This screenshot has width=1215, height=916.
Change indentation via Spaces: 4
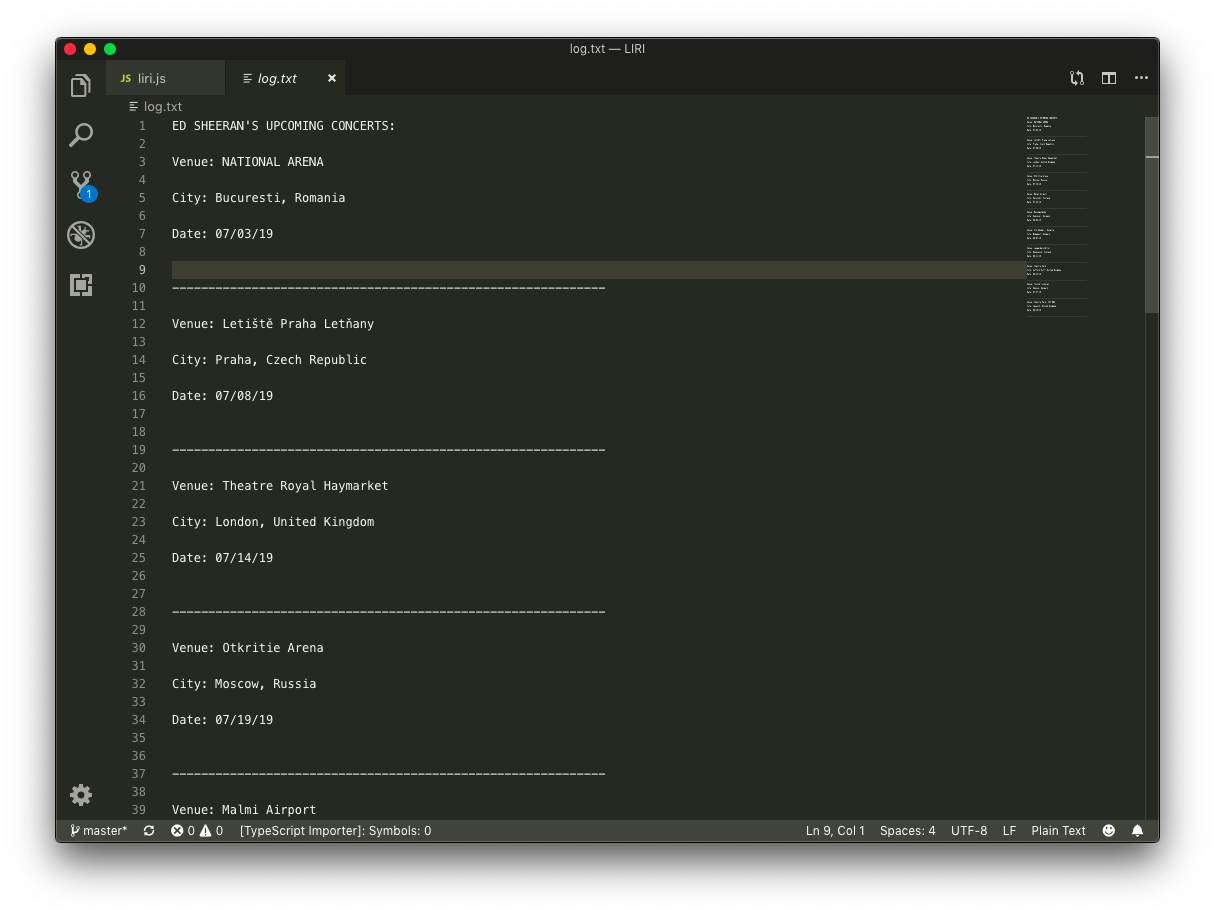click(908, 831)
